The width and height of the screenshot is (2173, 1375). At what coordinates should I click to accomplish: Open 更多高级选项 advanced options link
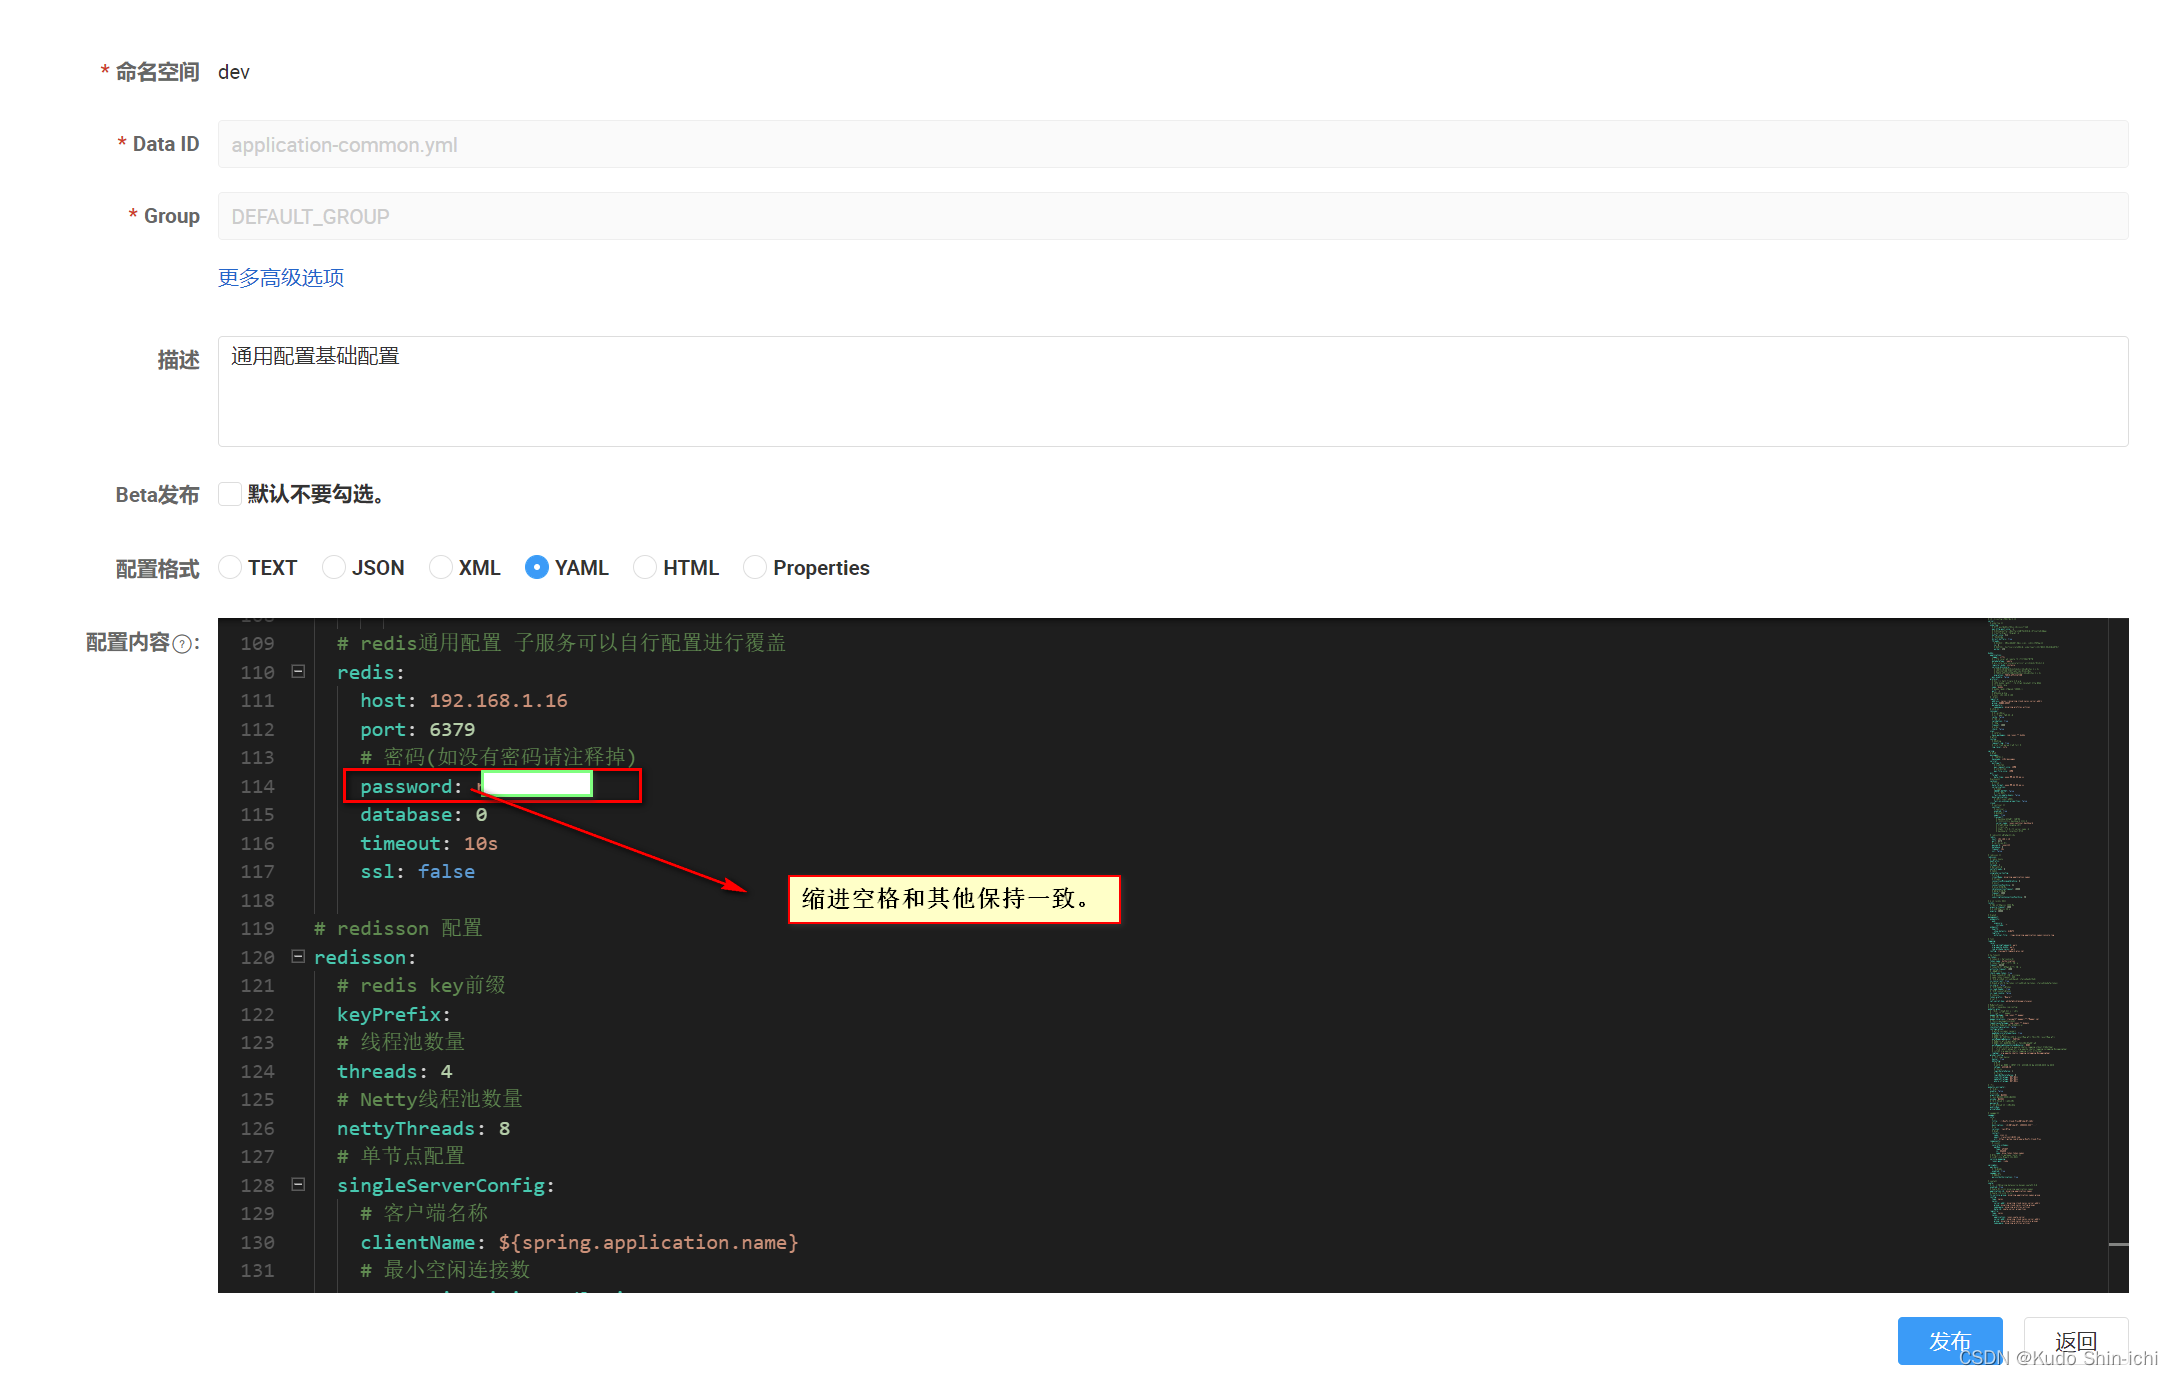tap(280, 277)
